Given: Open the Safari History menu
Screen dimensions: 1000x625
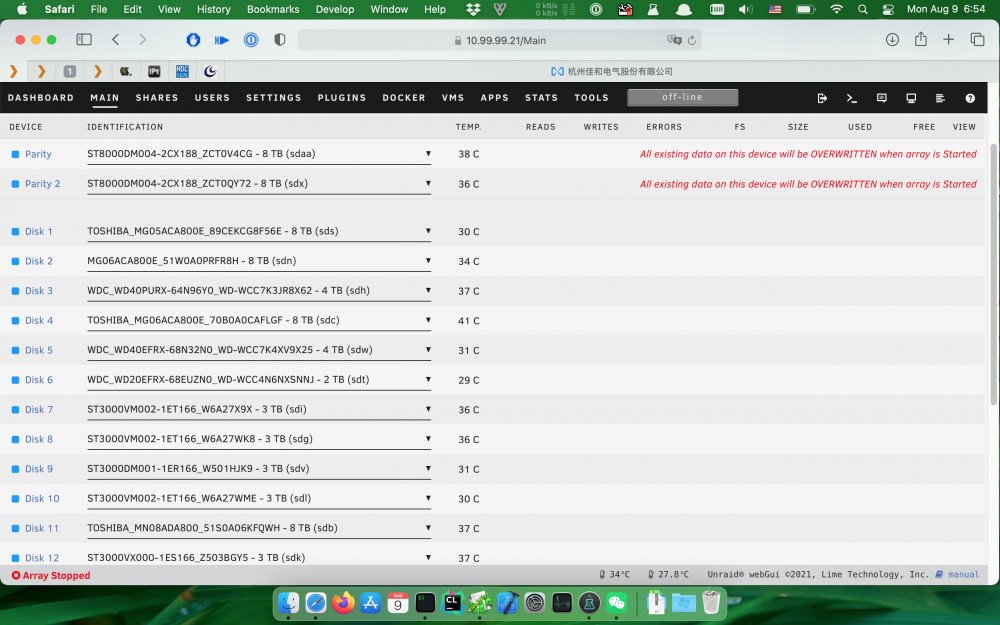Looking at the screenshot, I should click(214, 9).
